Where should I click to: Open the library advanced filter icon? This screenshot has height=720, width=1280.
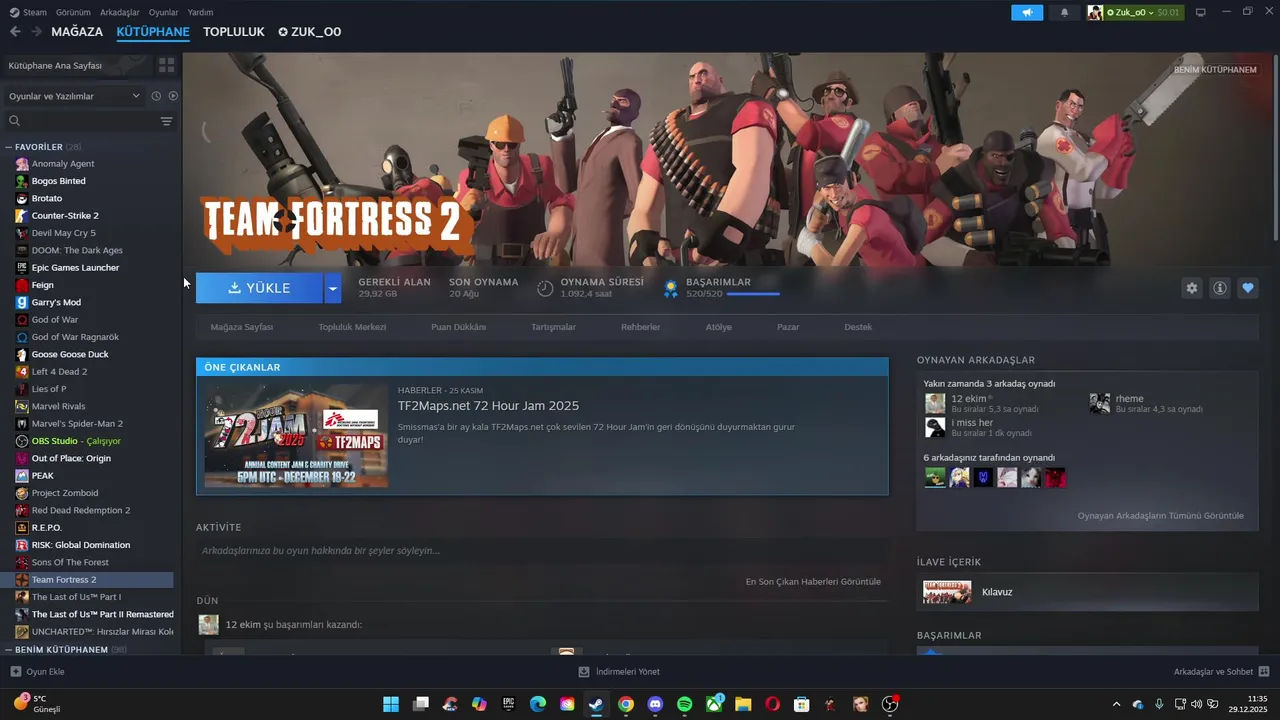166,121
